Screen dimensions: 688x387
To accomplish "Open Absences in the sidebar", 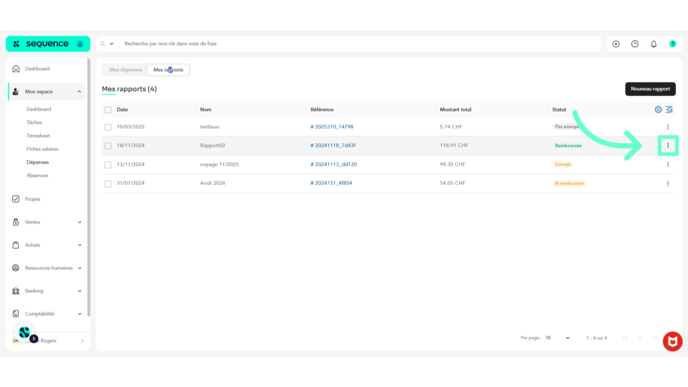I will [x=37, y=176].
